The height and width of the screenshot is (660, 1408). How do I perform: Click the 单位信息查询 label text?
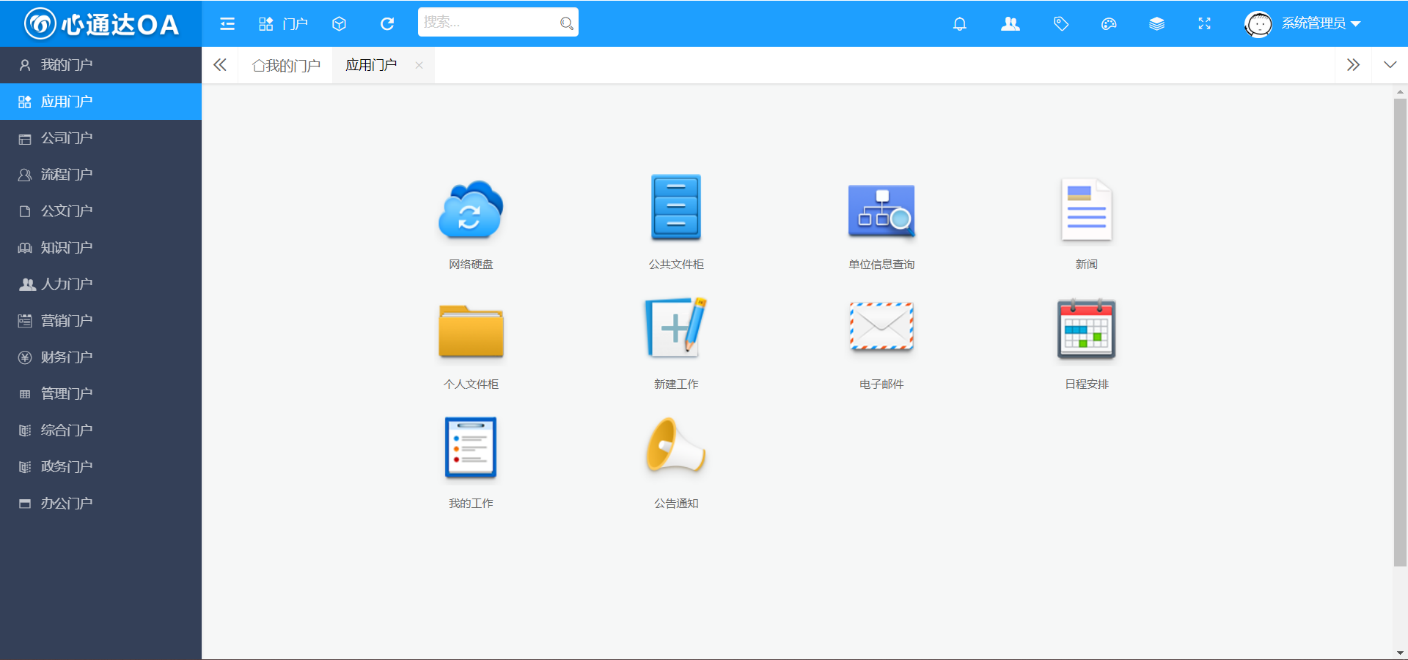[x=881, y=265]
